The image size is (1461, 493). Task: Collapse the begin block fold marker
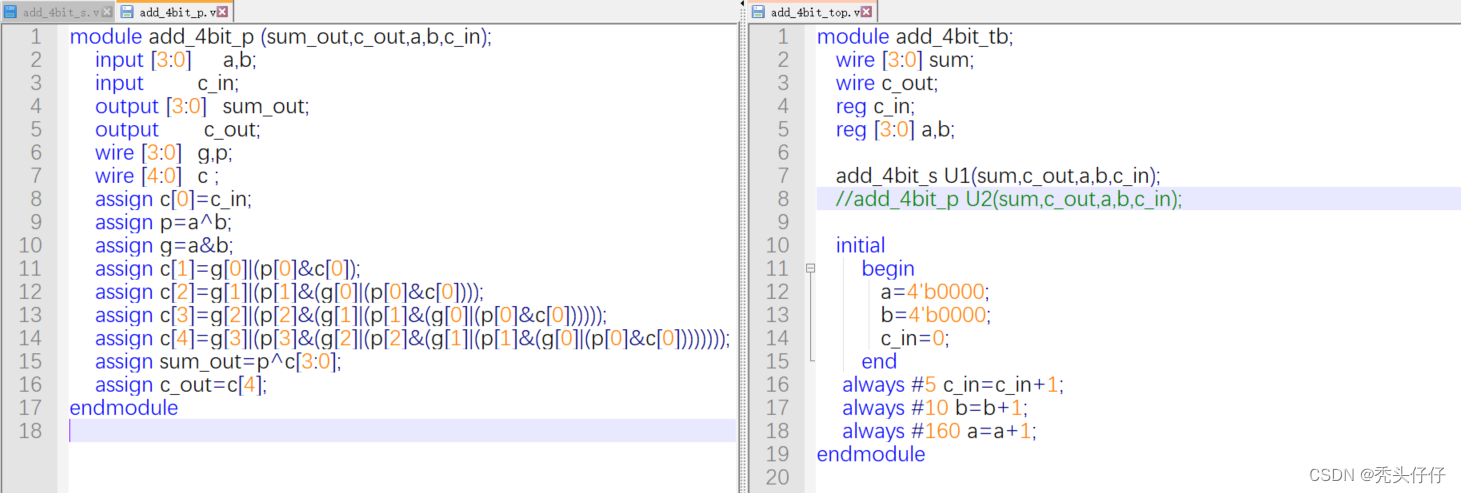tap(810, 268)
